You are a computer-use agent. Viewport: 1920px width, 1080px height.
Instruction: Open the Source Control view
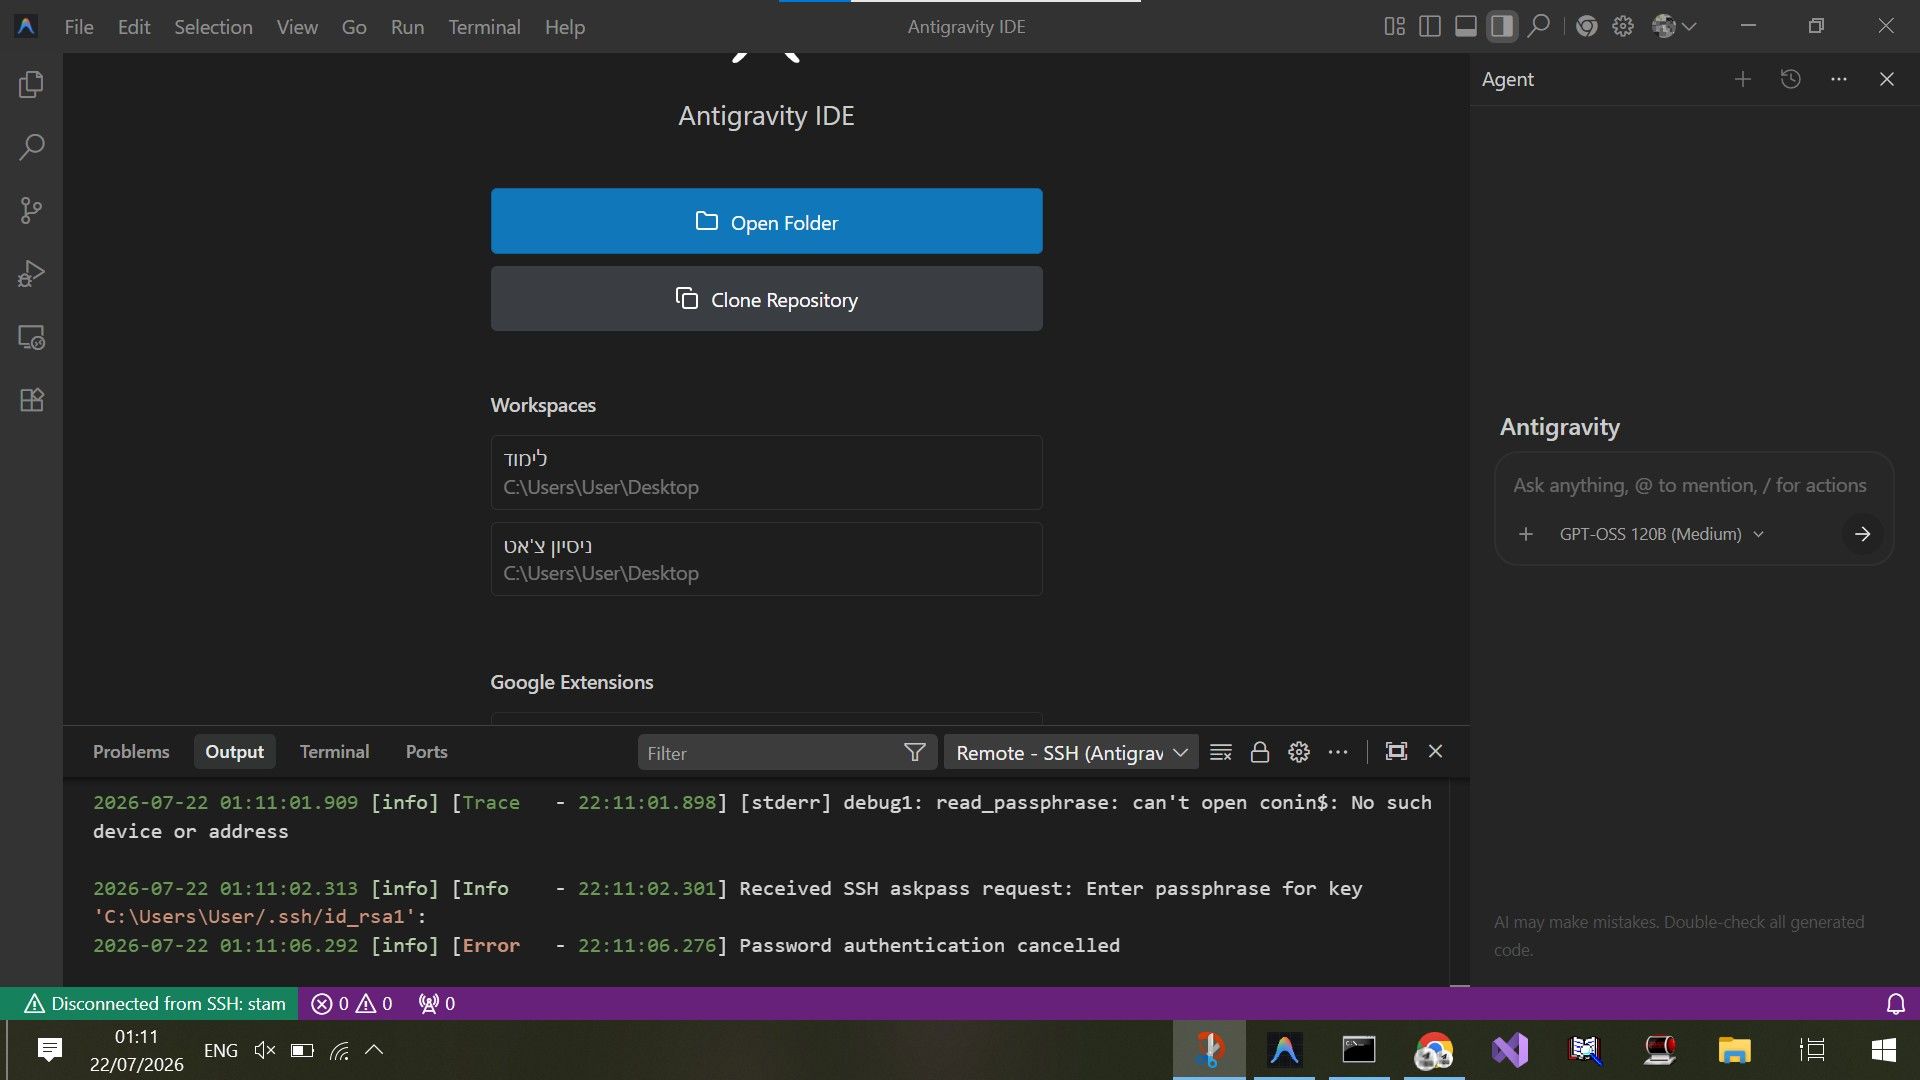[31, 210]
